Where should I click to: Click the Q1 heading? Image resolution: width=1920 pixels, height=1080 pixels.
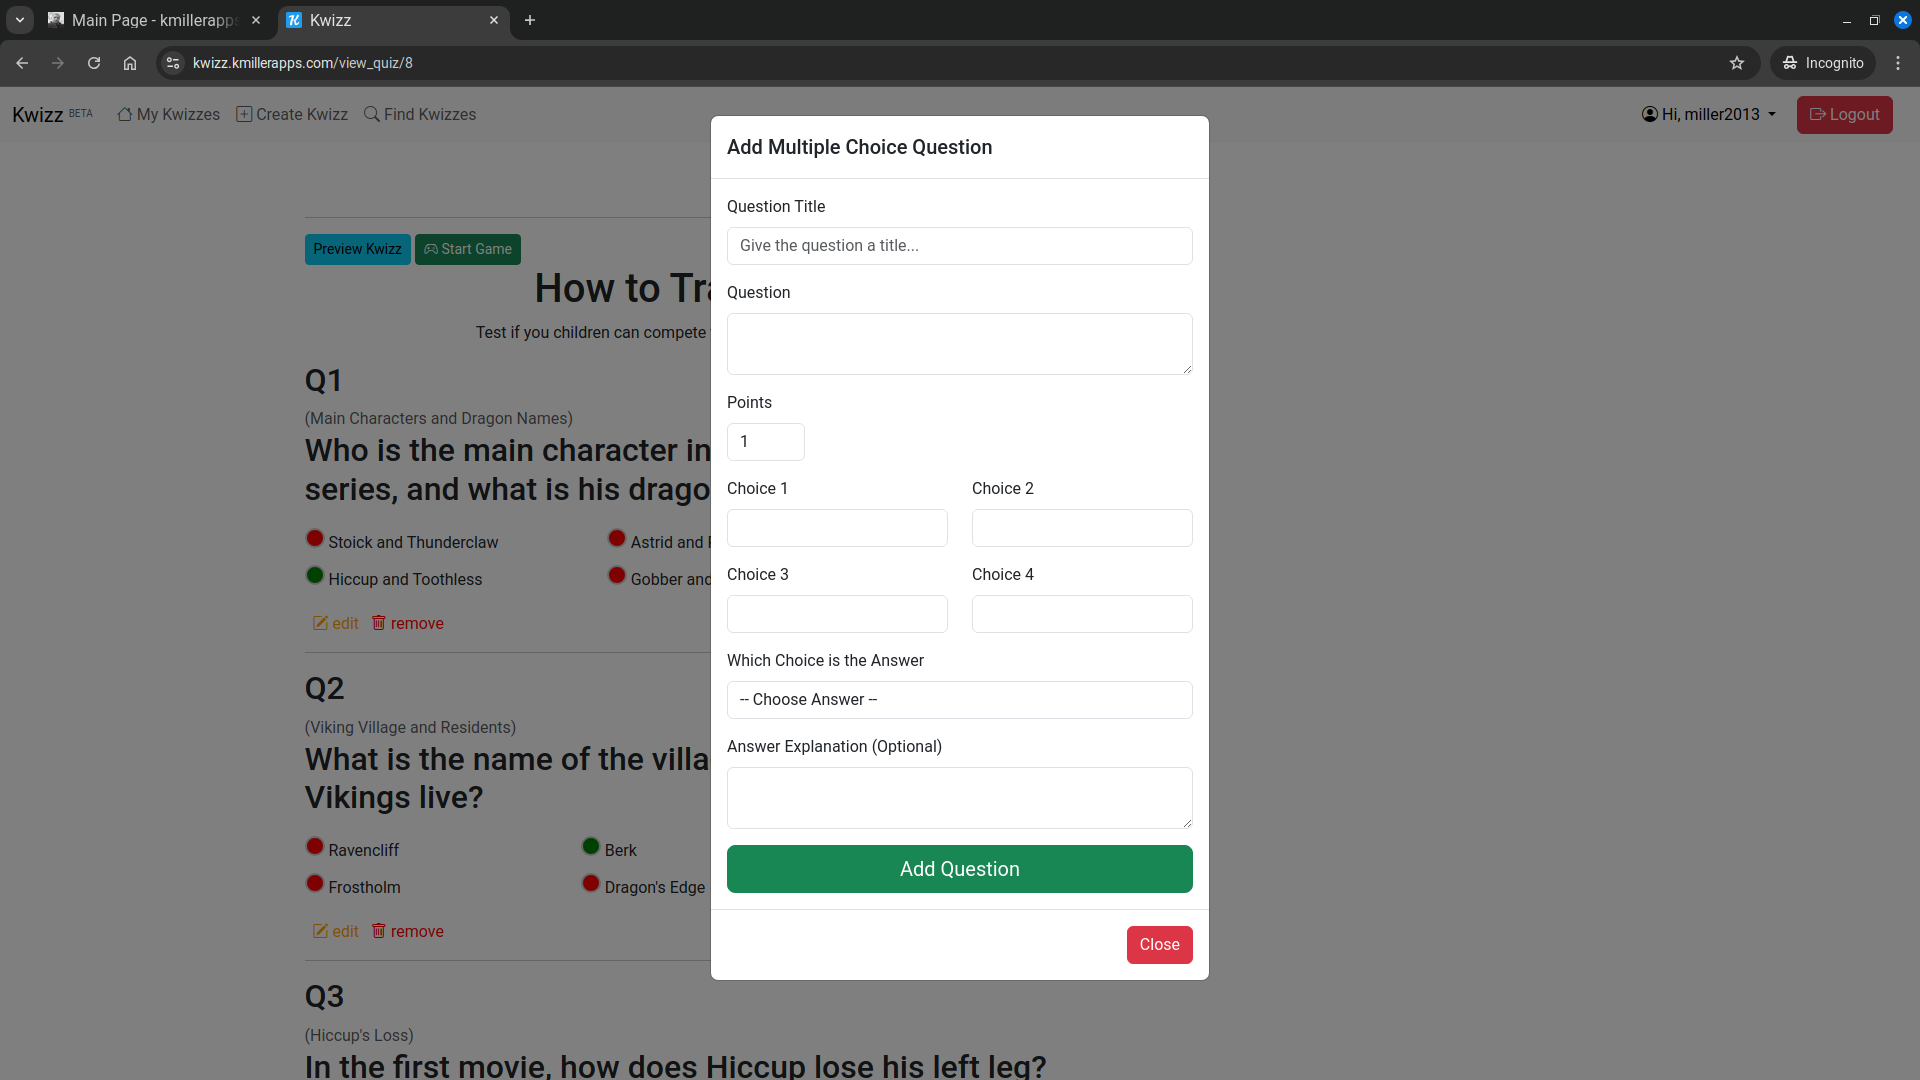[324, 380]
